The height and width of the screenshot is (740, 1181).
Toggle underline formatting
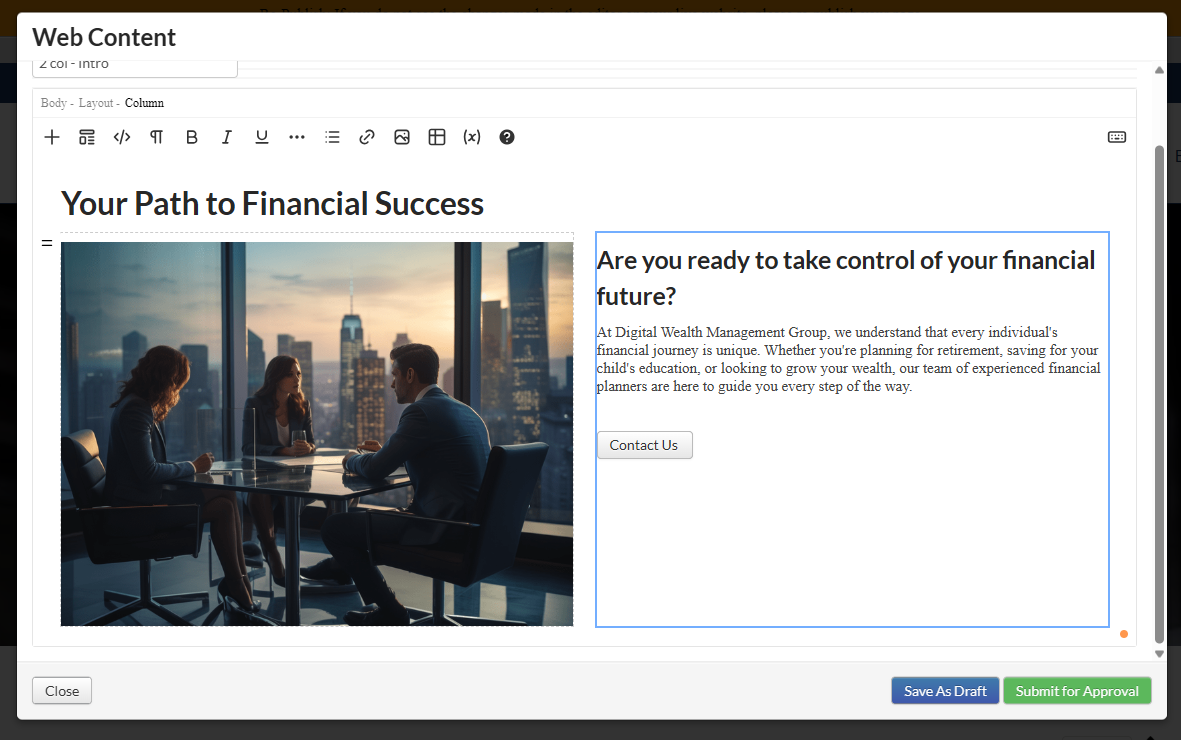coord(262,137)
